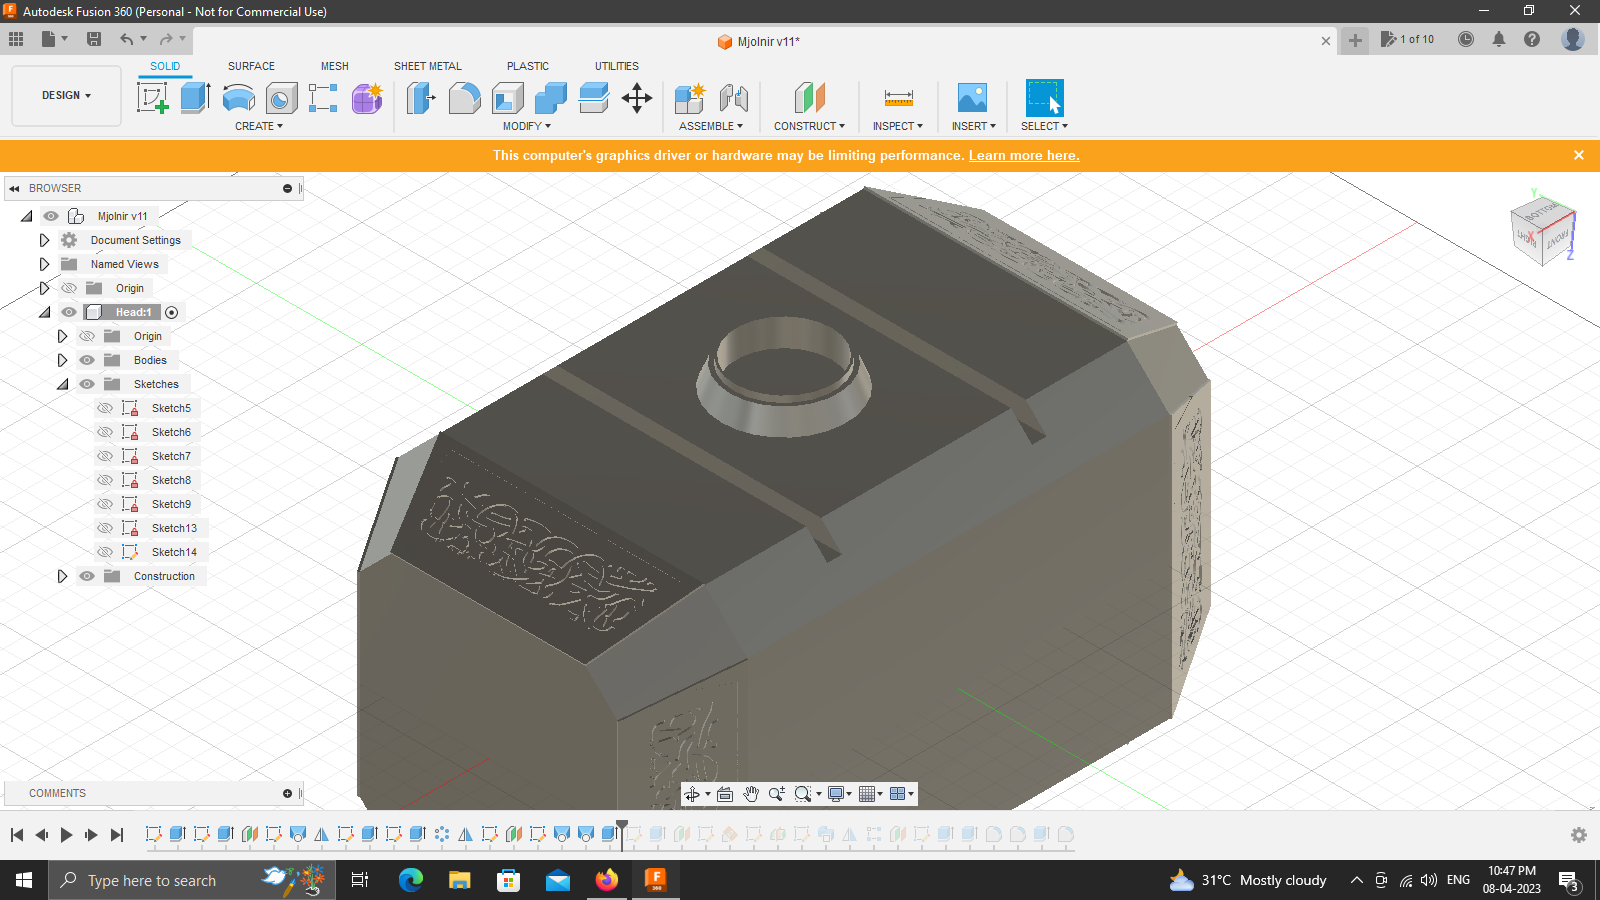This screenshot has height=900, width=1600.
Task: Click the ViewCube in the viewport
Action: 1542,230
